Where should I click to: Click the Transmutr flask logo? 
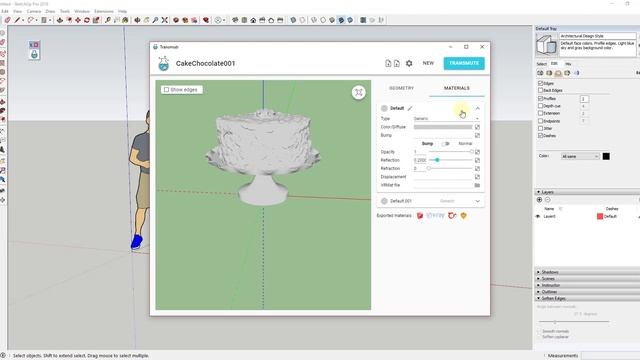pos(164,63)
